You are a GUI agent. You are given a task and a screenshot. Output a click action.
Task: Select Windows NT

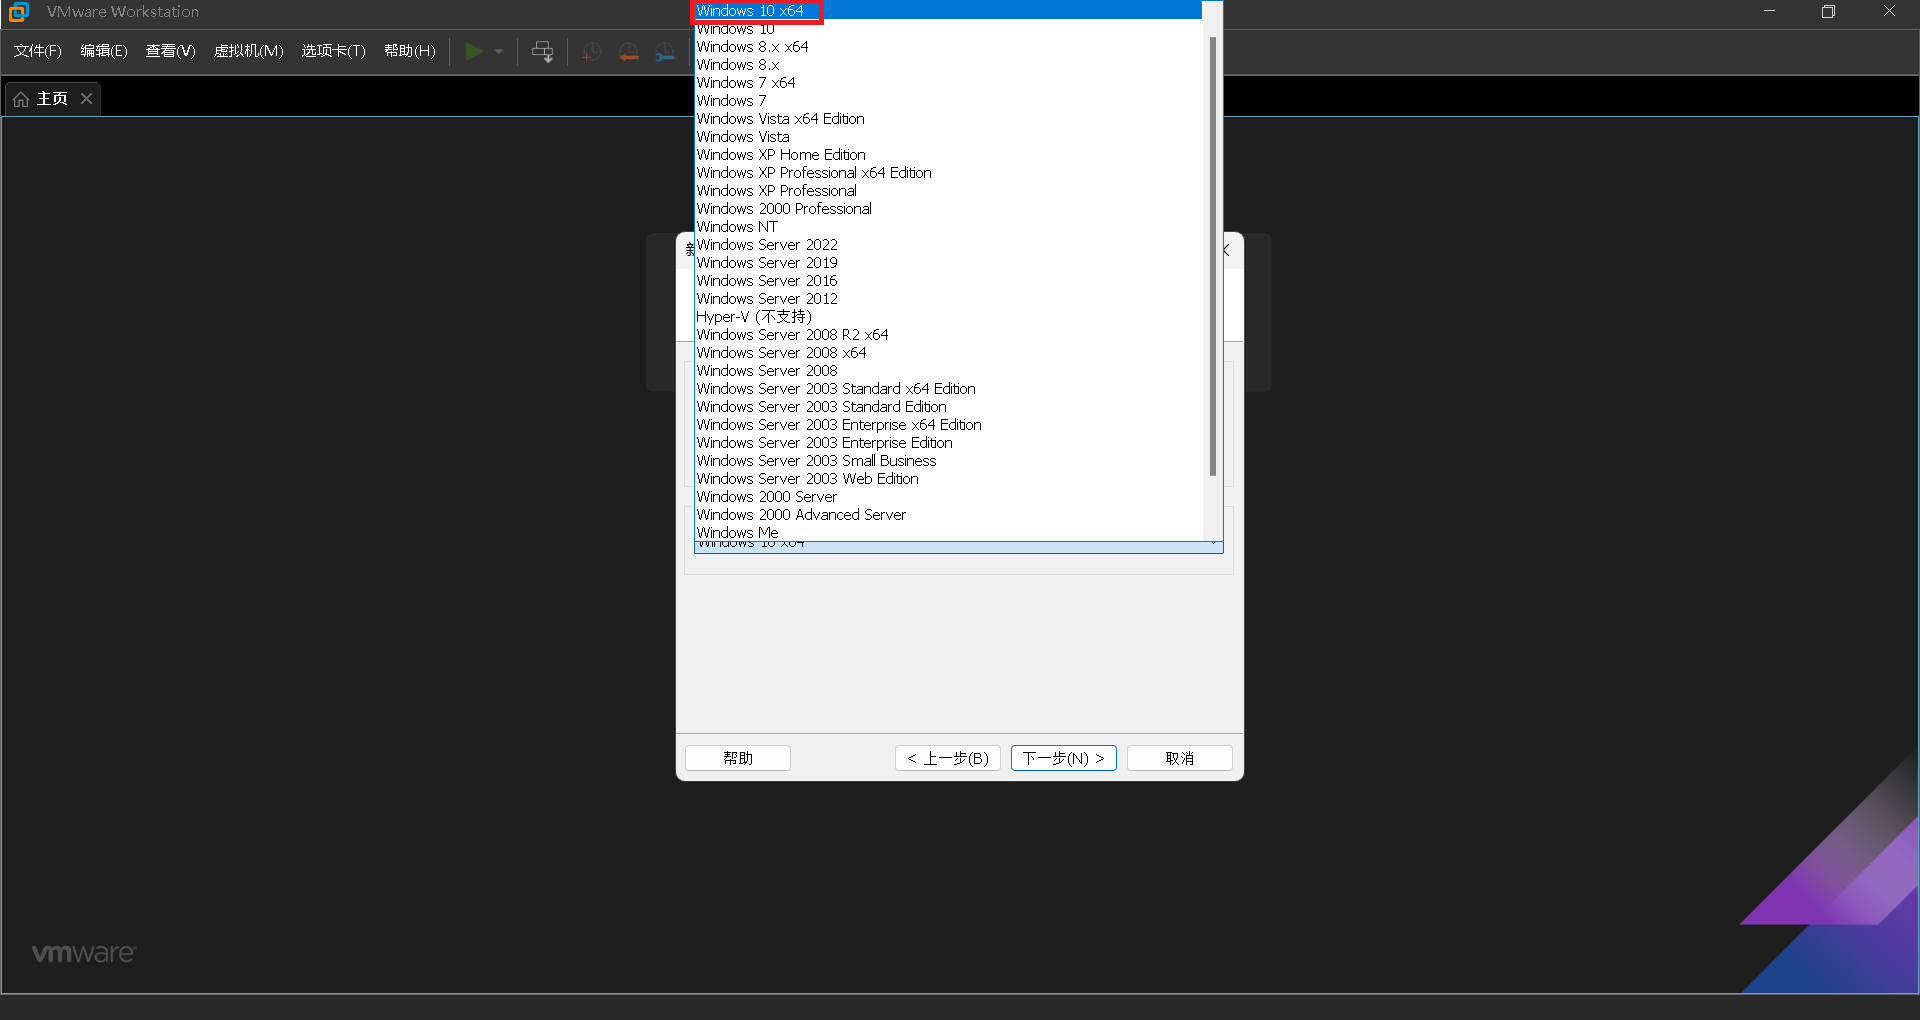948,227
